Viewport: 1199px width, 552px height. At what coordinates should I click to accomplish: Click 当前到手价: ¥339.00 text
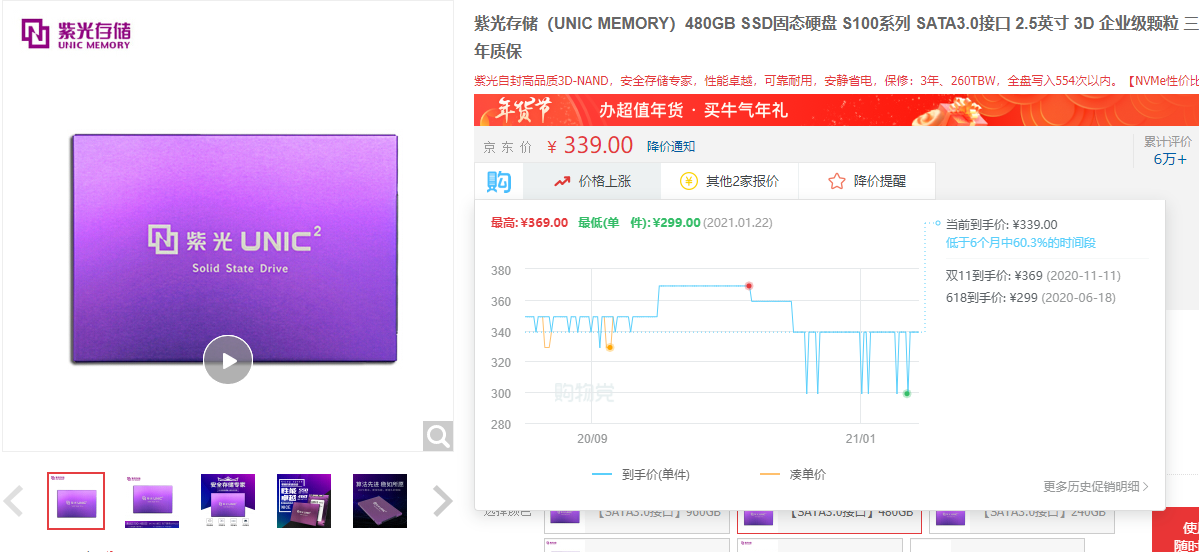coord(1002,225)
